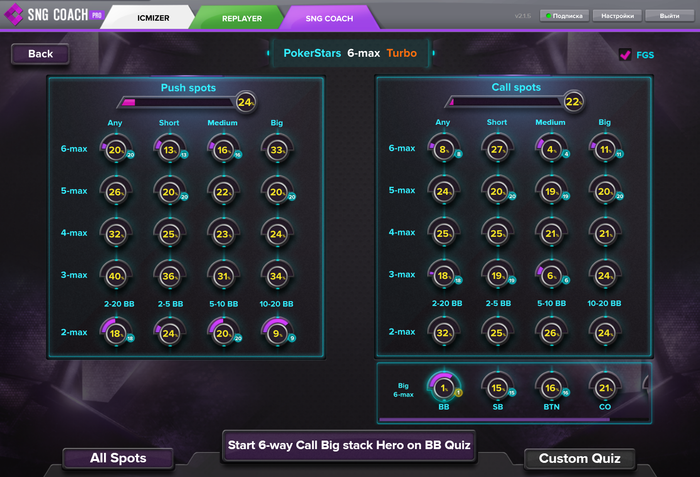Click the Push spots overall progress bar
The height and width of the screenshot is (477, 700).
[177, 102]
